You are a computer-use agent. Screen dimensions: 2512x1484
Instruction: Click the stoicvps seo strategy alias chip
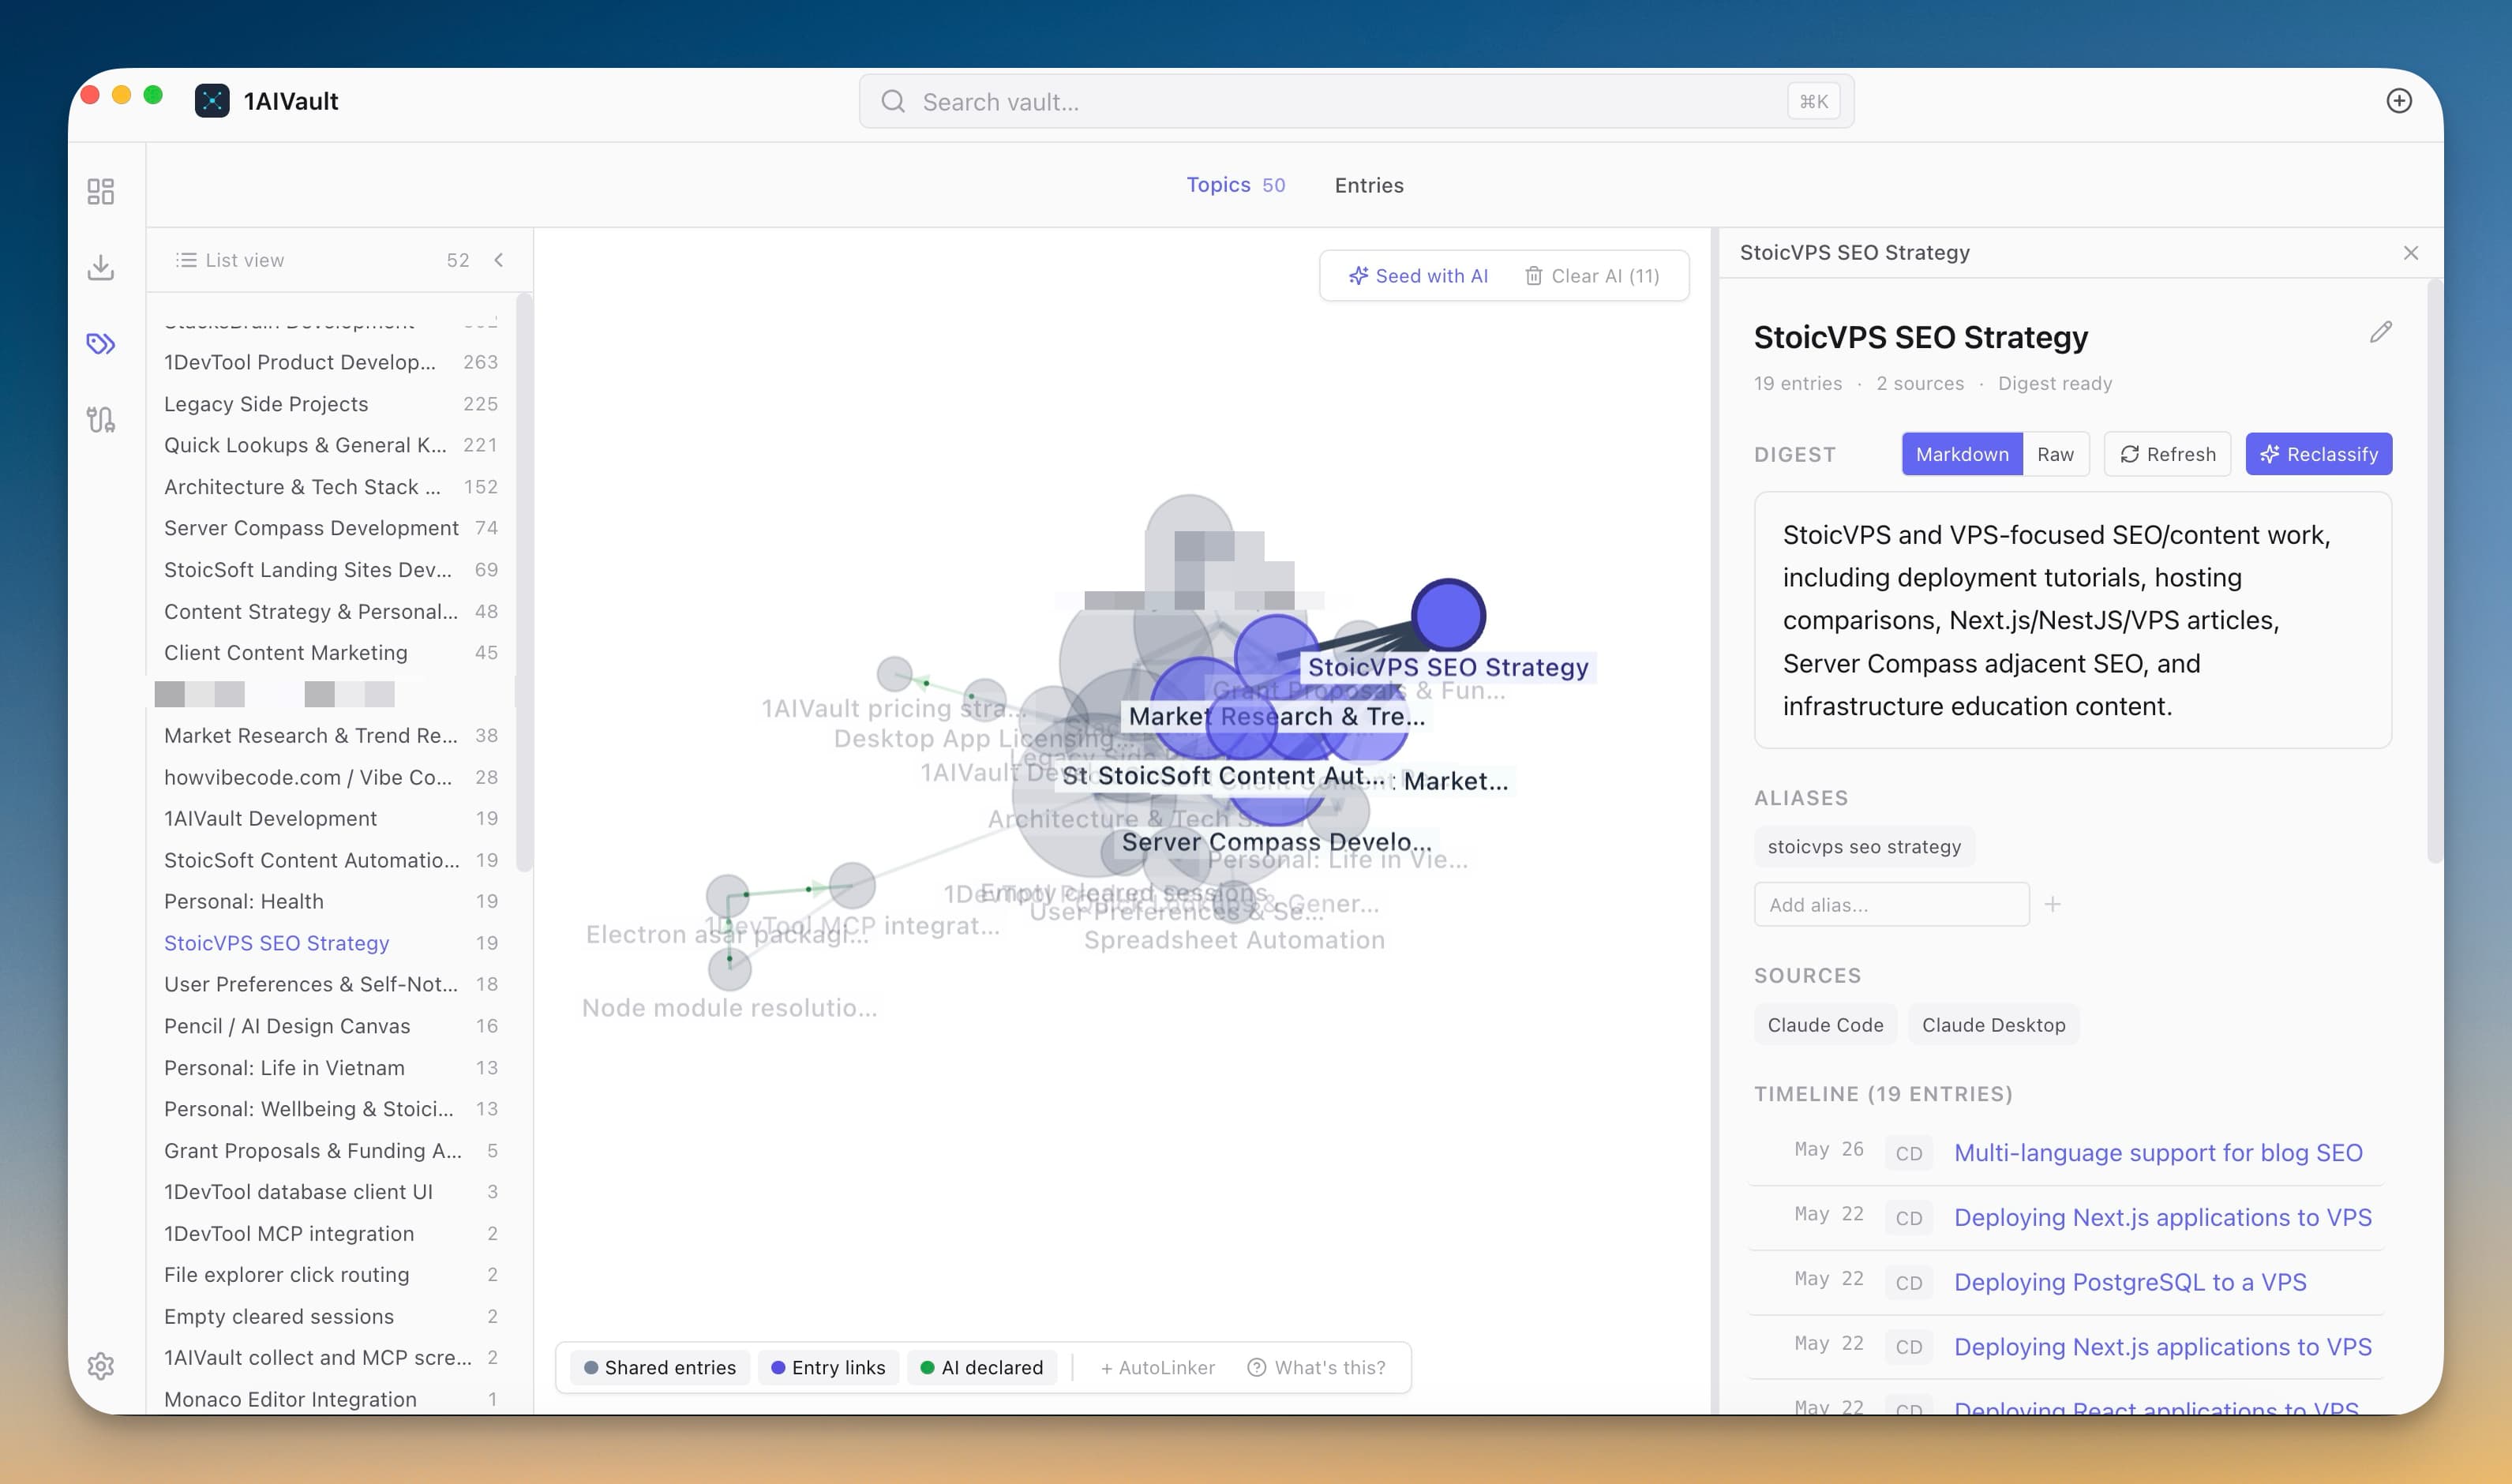(x=1864, y=847)
